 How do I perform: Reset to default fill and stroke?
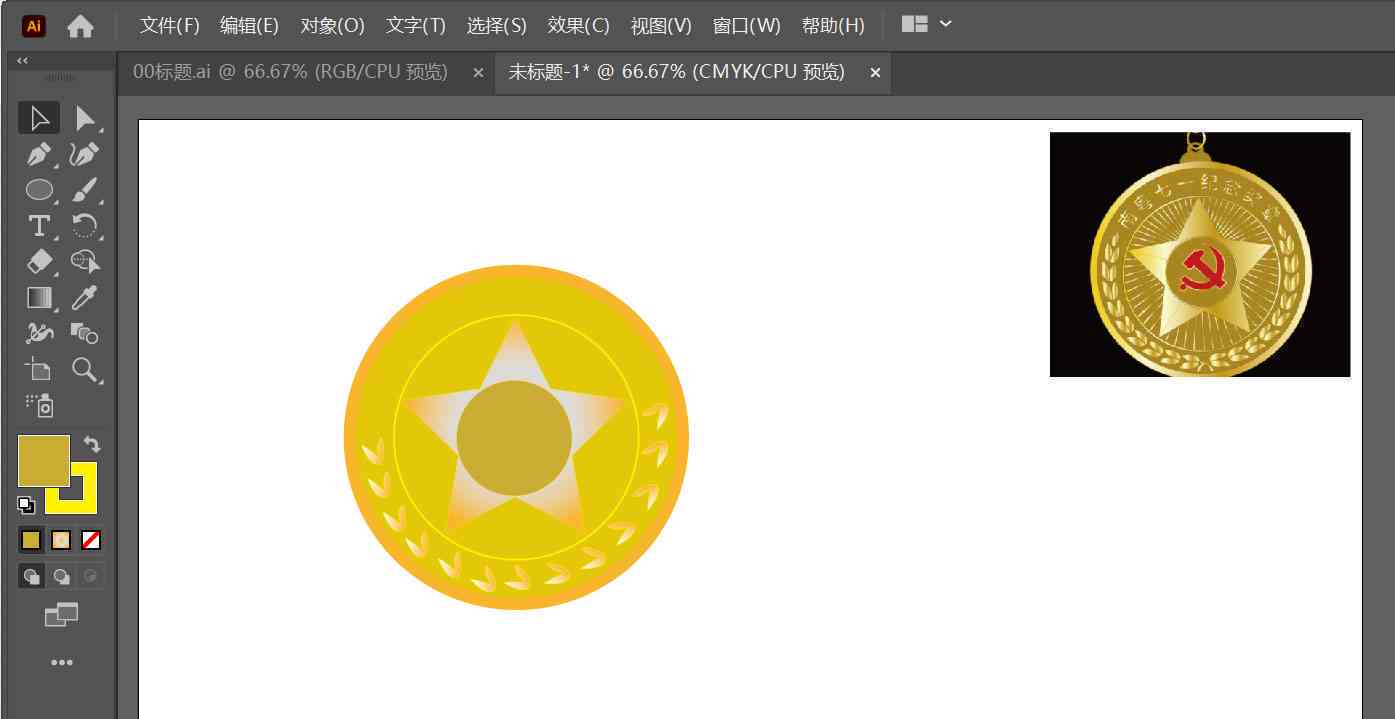pyautogui.click(x=26, y=505)
